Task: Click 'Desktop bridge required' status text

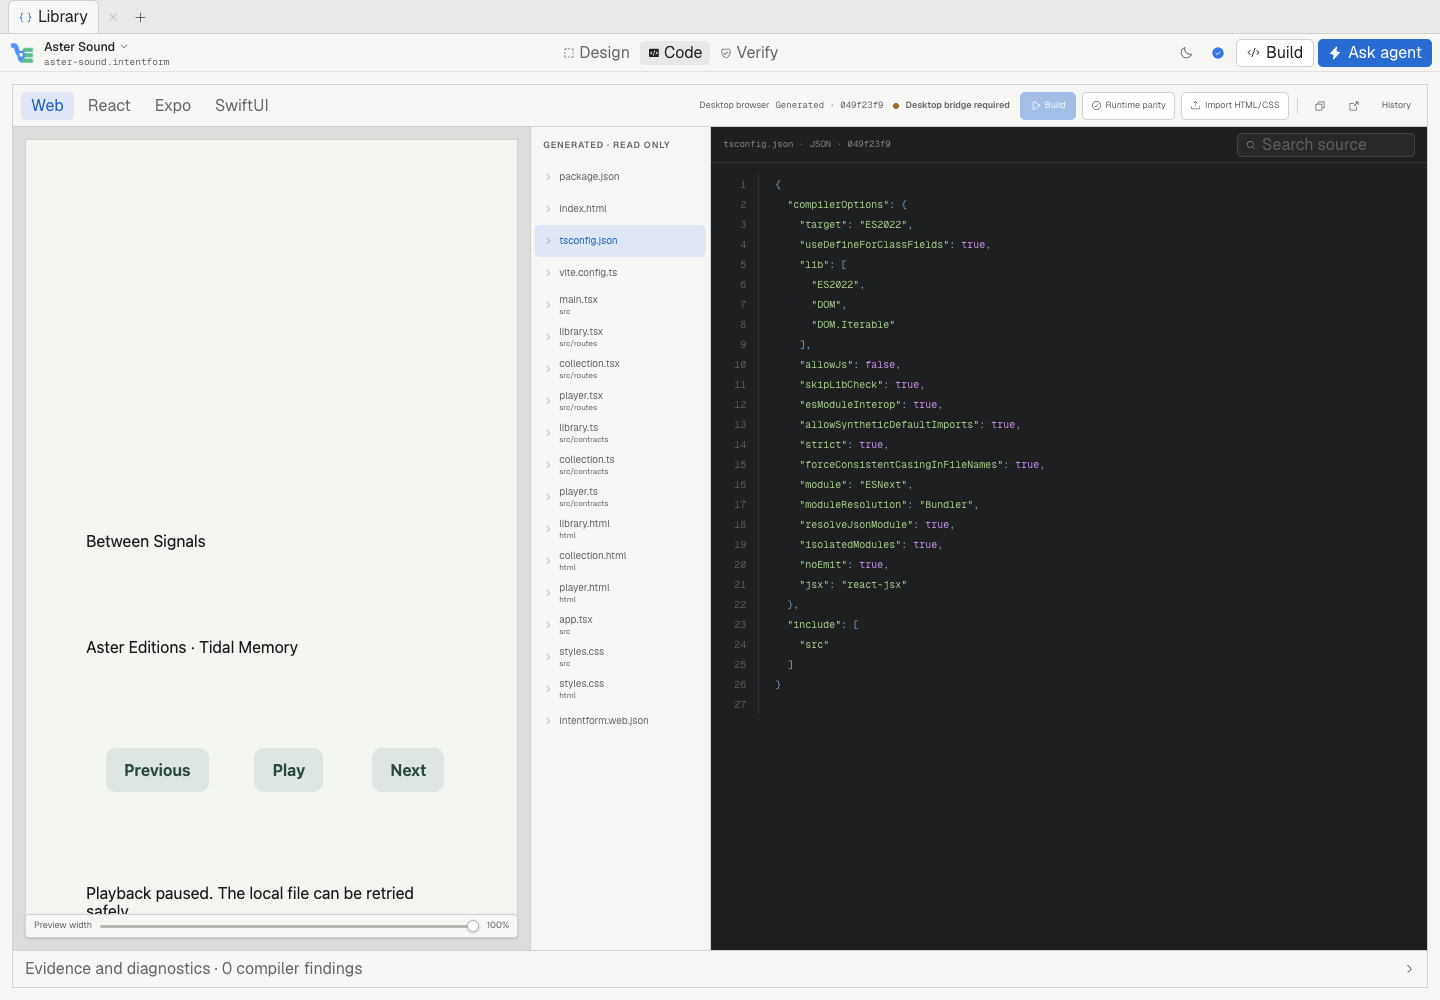Action: coord(957,105)
